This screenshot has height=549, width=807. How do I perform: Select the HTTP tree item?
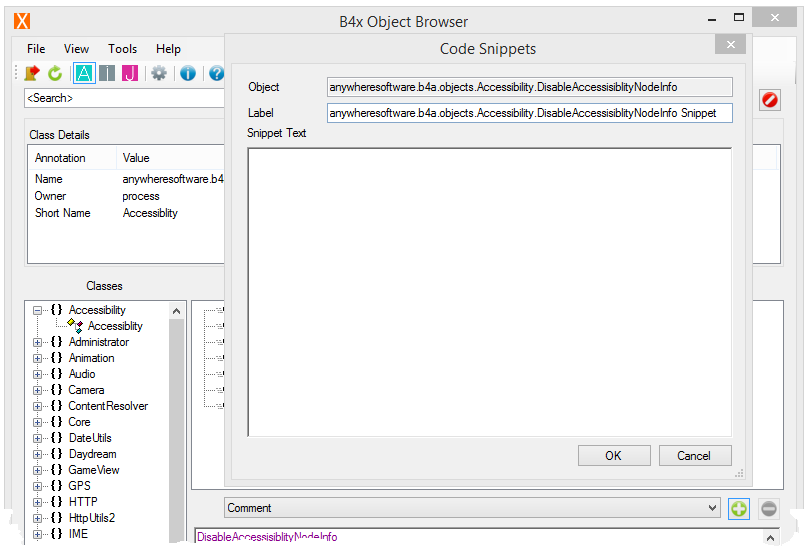pos(83,502)
